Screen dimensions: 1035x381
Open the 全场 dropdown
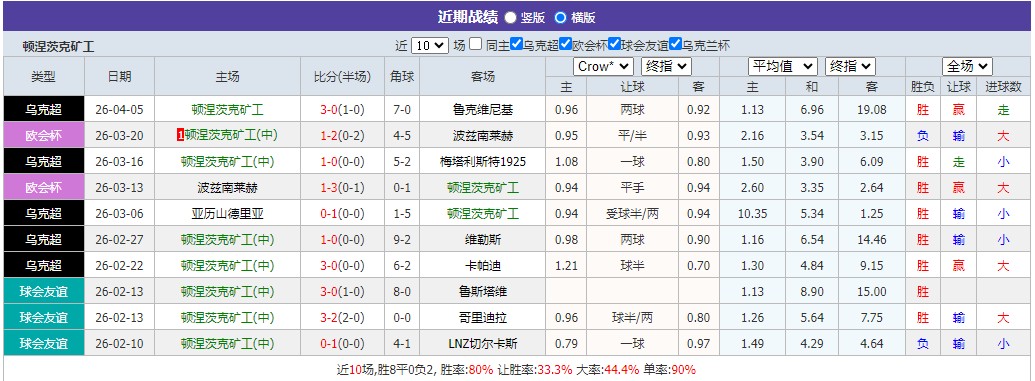coord(967,66)
